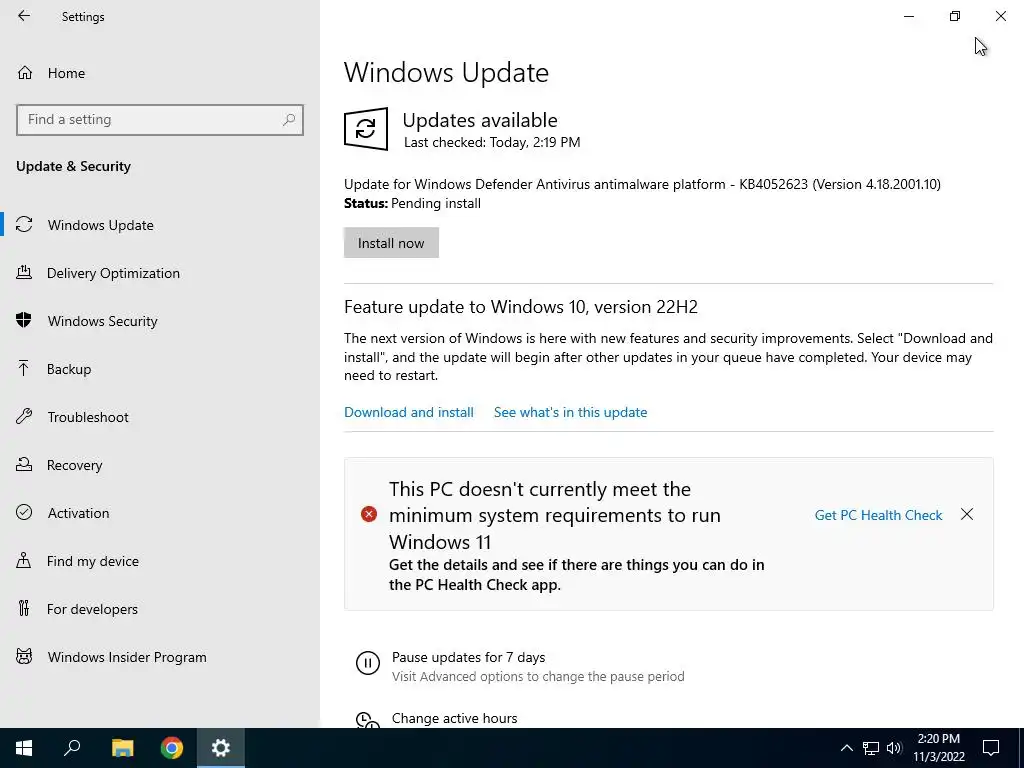
Task: Minimize the Settings window
Action: (x=909, y=16)
